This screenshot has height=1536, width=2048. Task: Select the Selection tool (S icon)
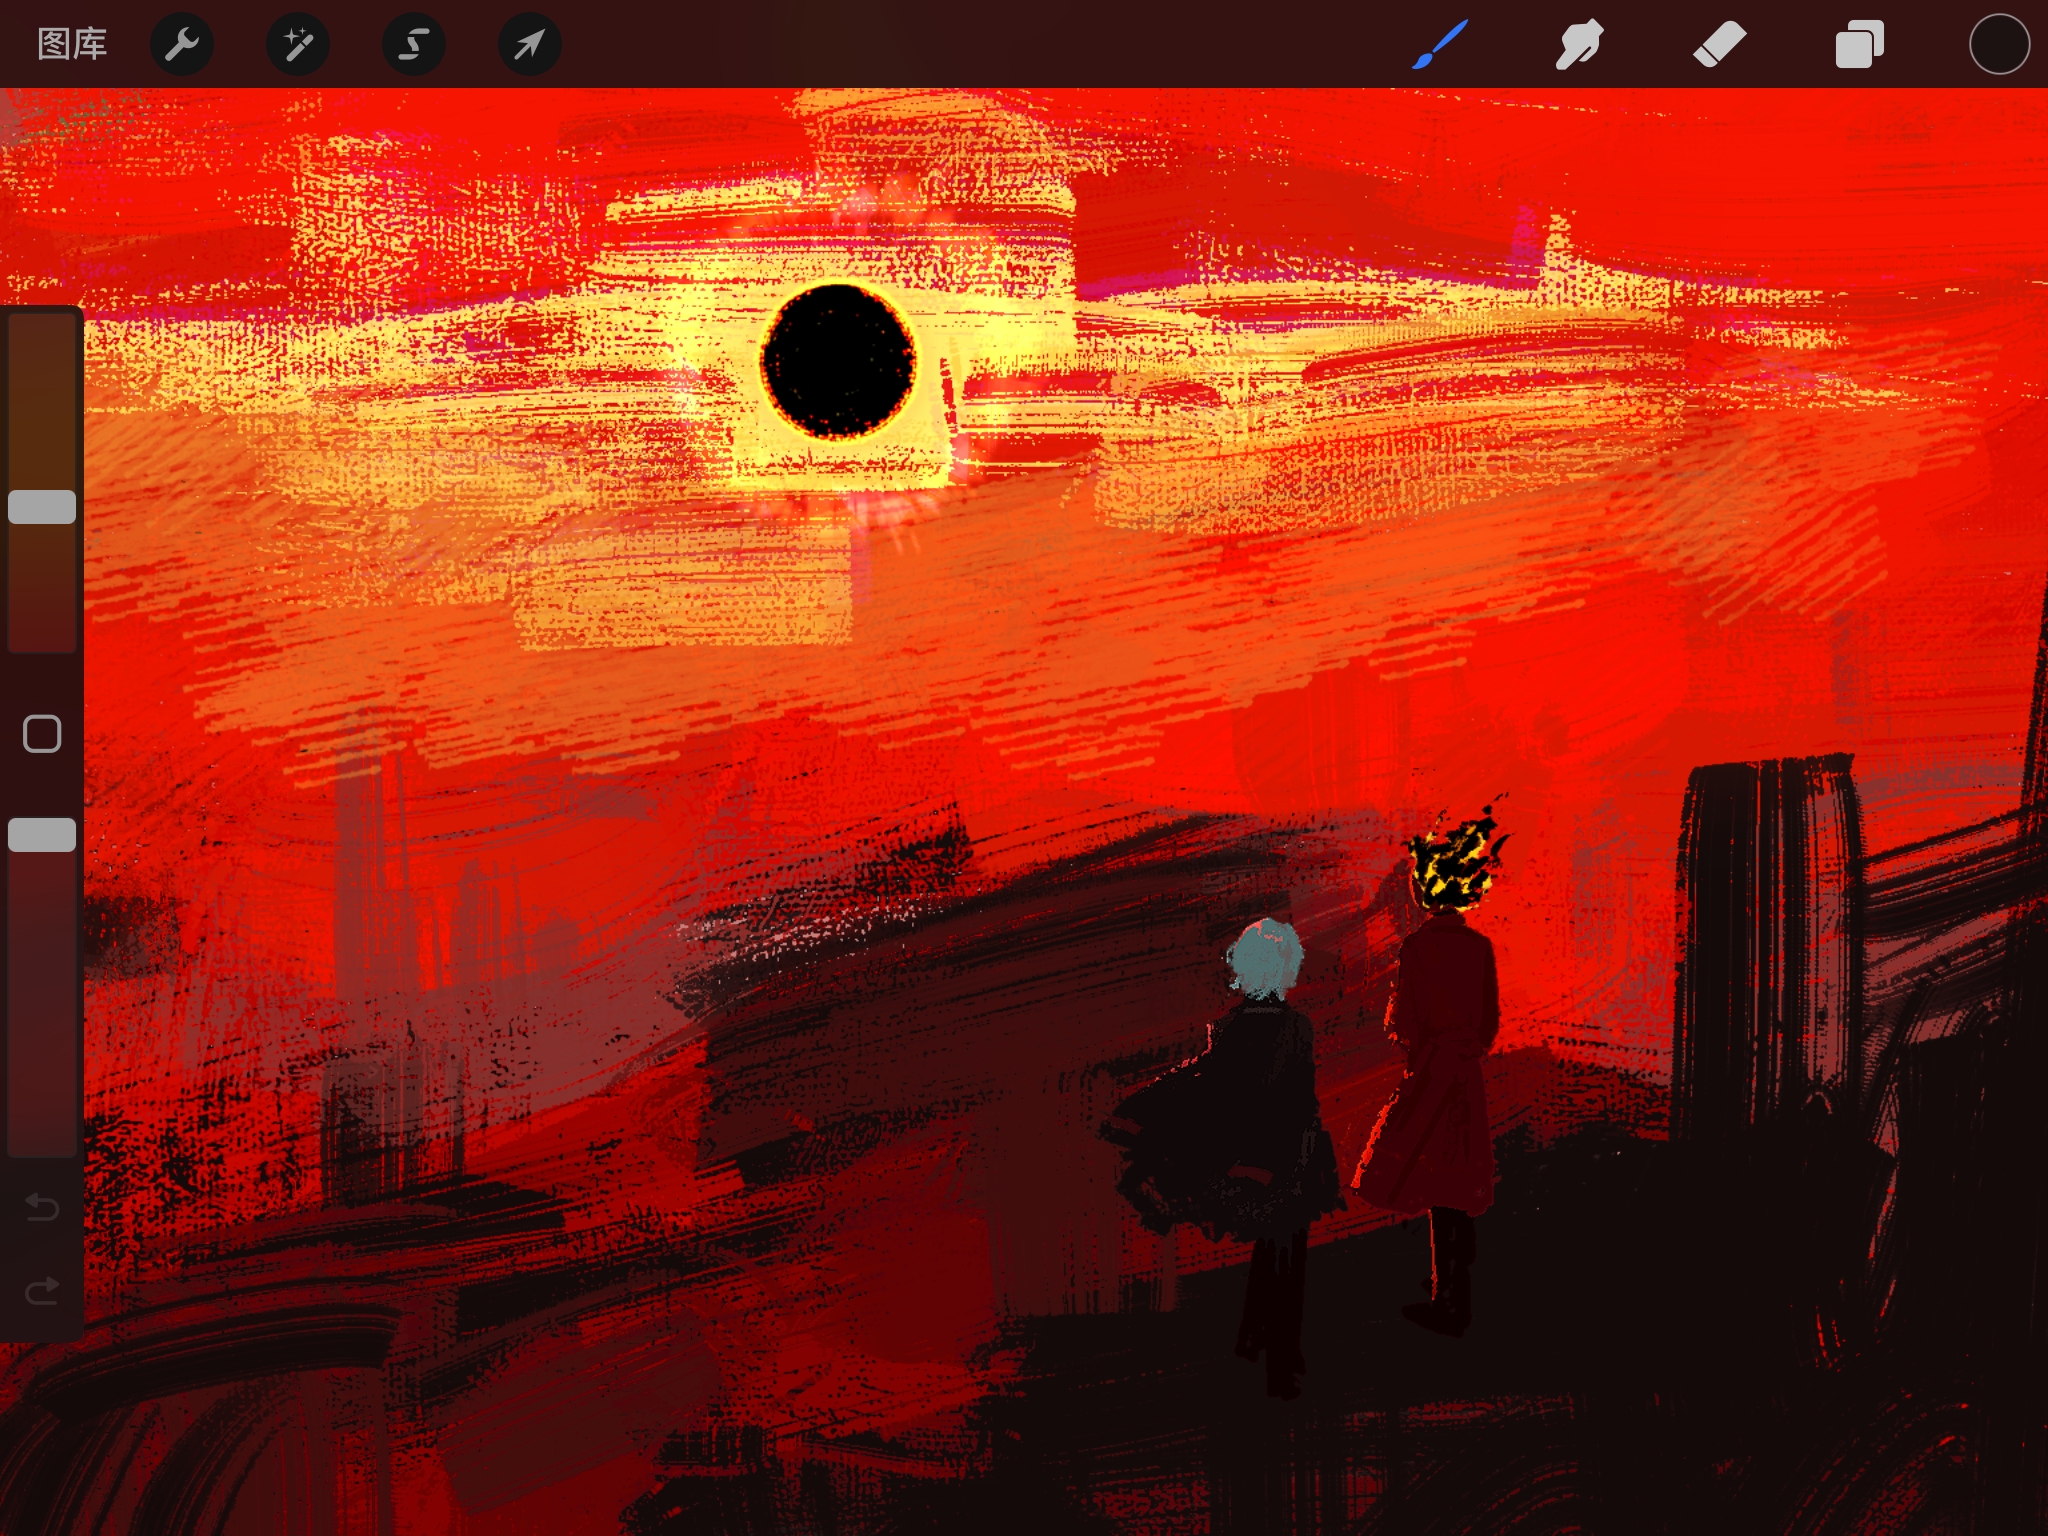[x=413, y=44]
